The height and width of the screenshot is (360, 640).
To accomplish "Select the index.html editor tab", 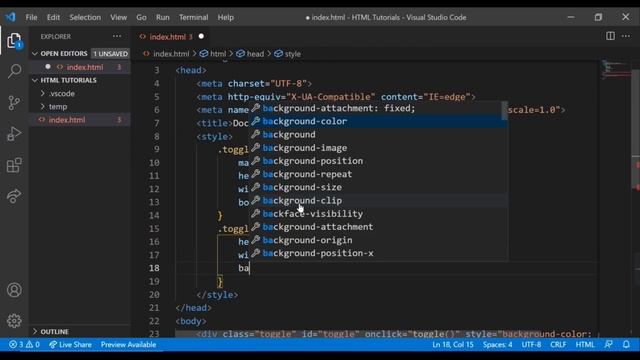I will click(171, 37).
